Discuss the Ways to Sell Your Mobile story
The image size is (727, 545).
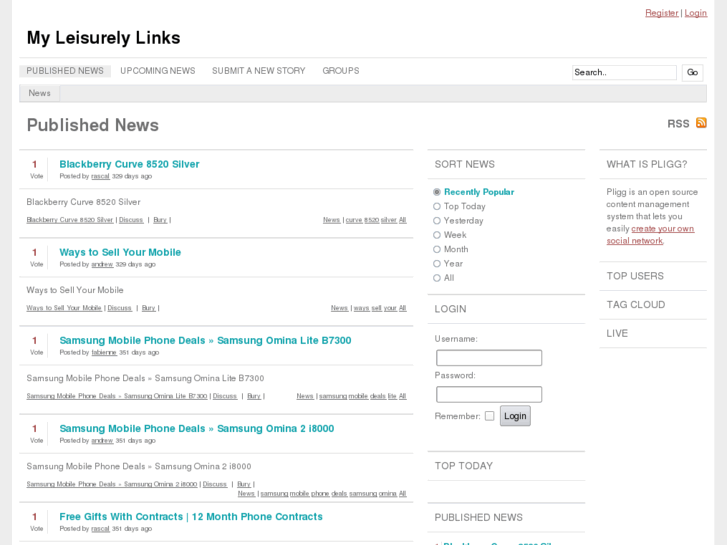point(120,308)
